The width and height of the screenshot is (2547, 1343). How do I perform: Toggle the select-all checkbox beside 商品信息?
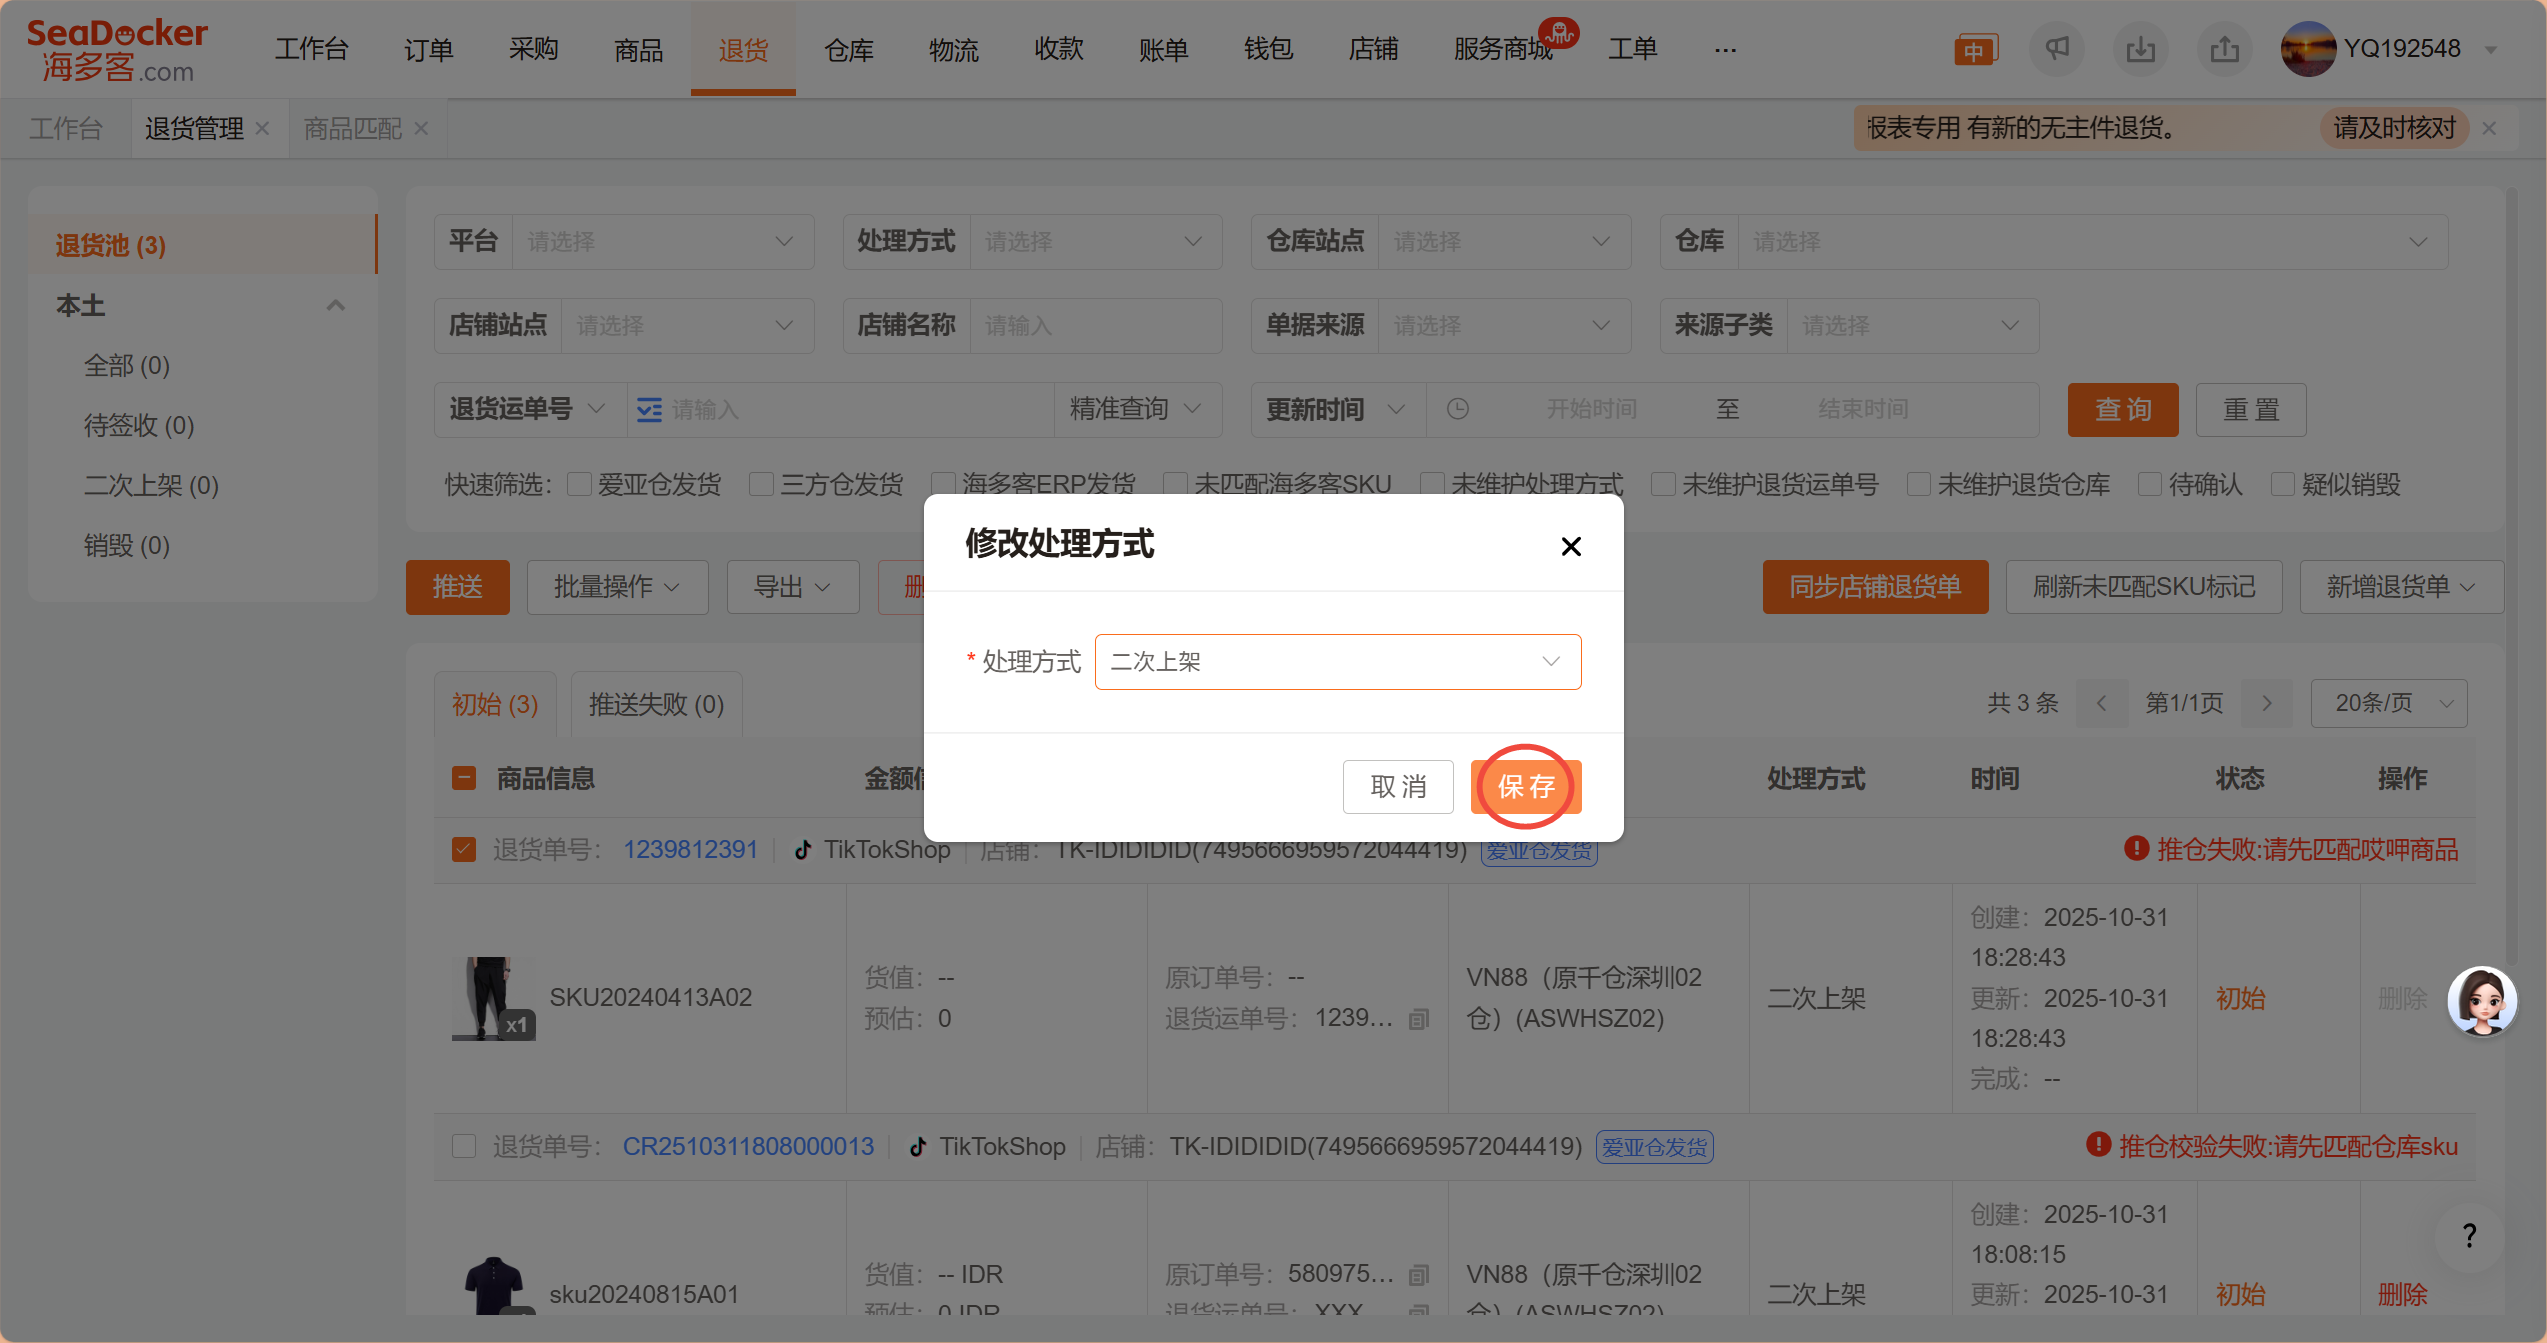(464, 779)
